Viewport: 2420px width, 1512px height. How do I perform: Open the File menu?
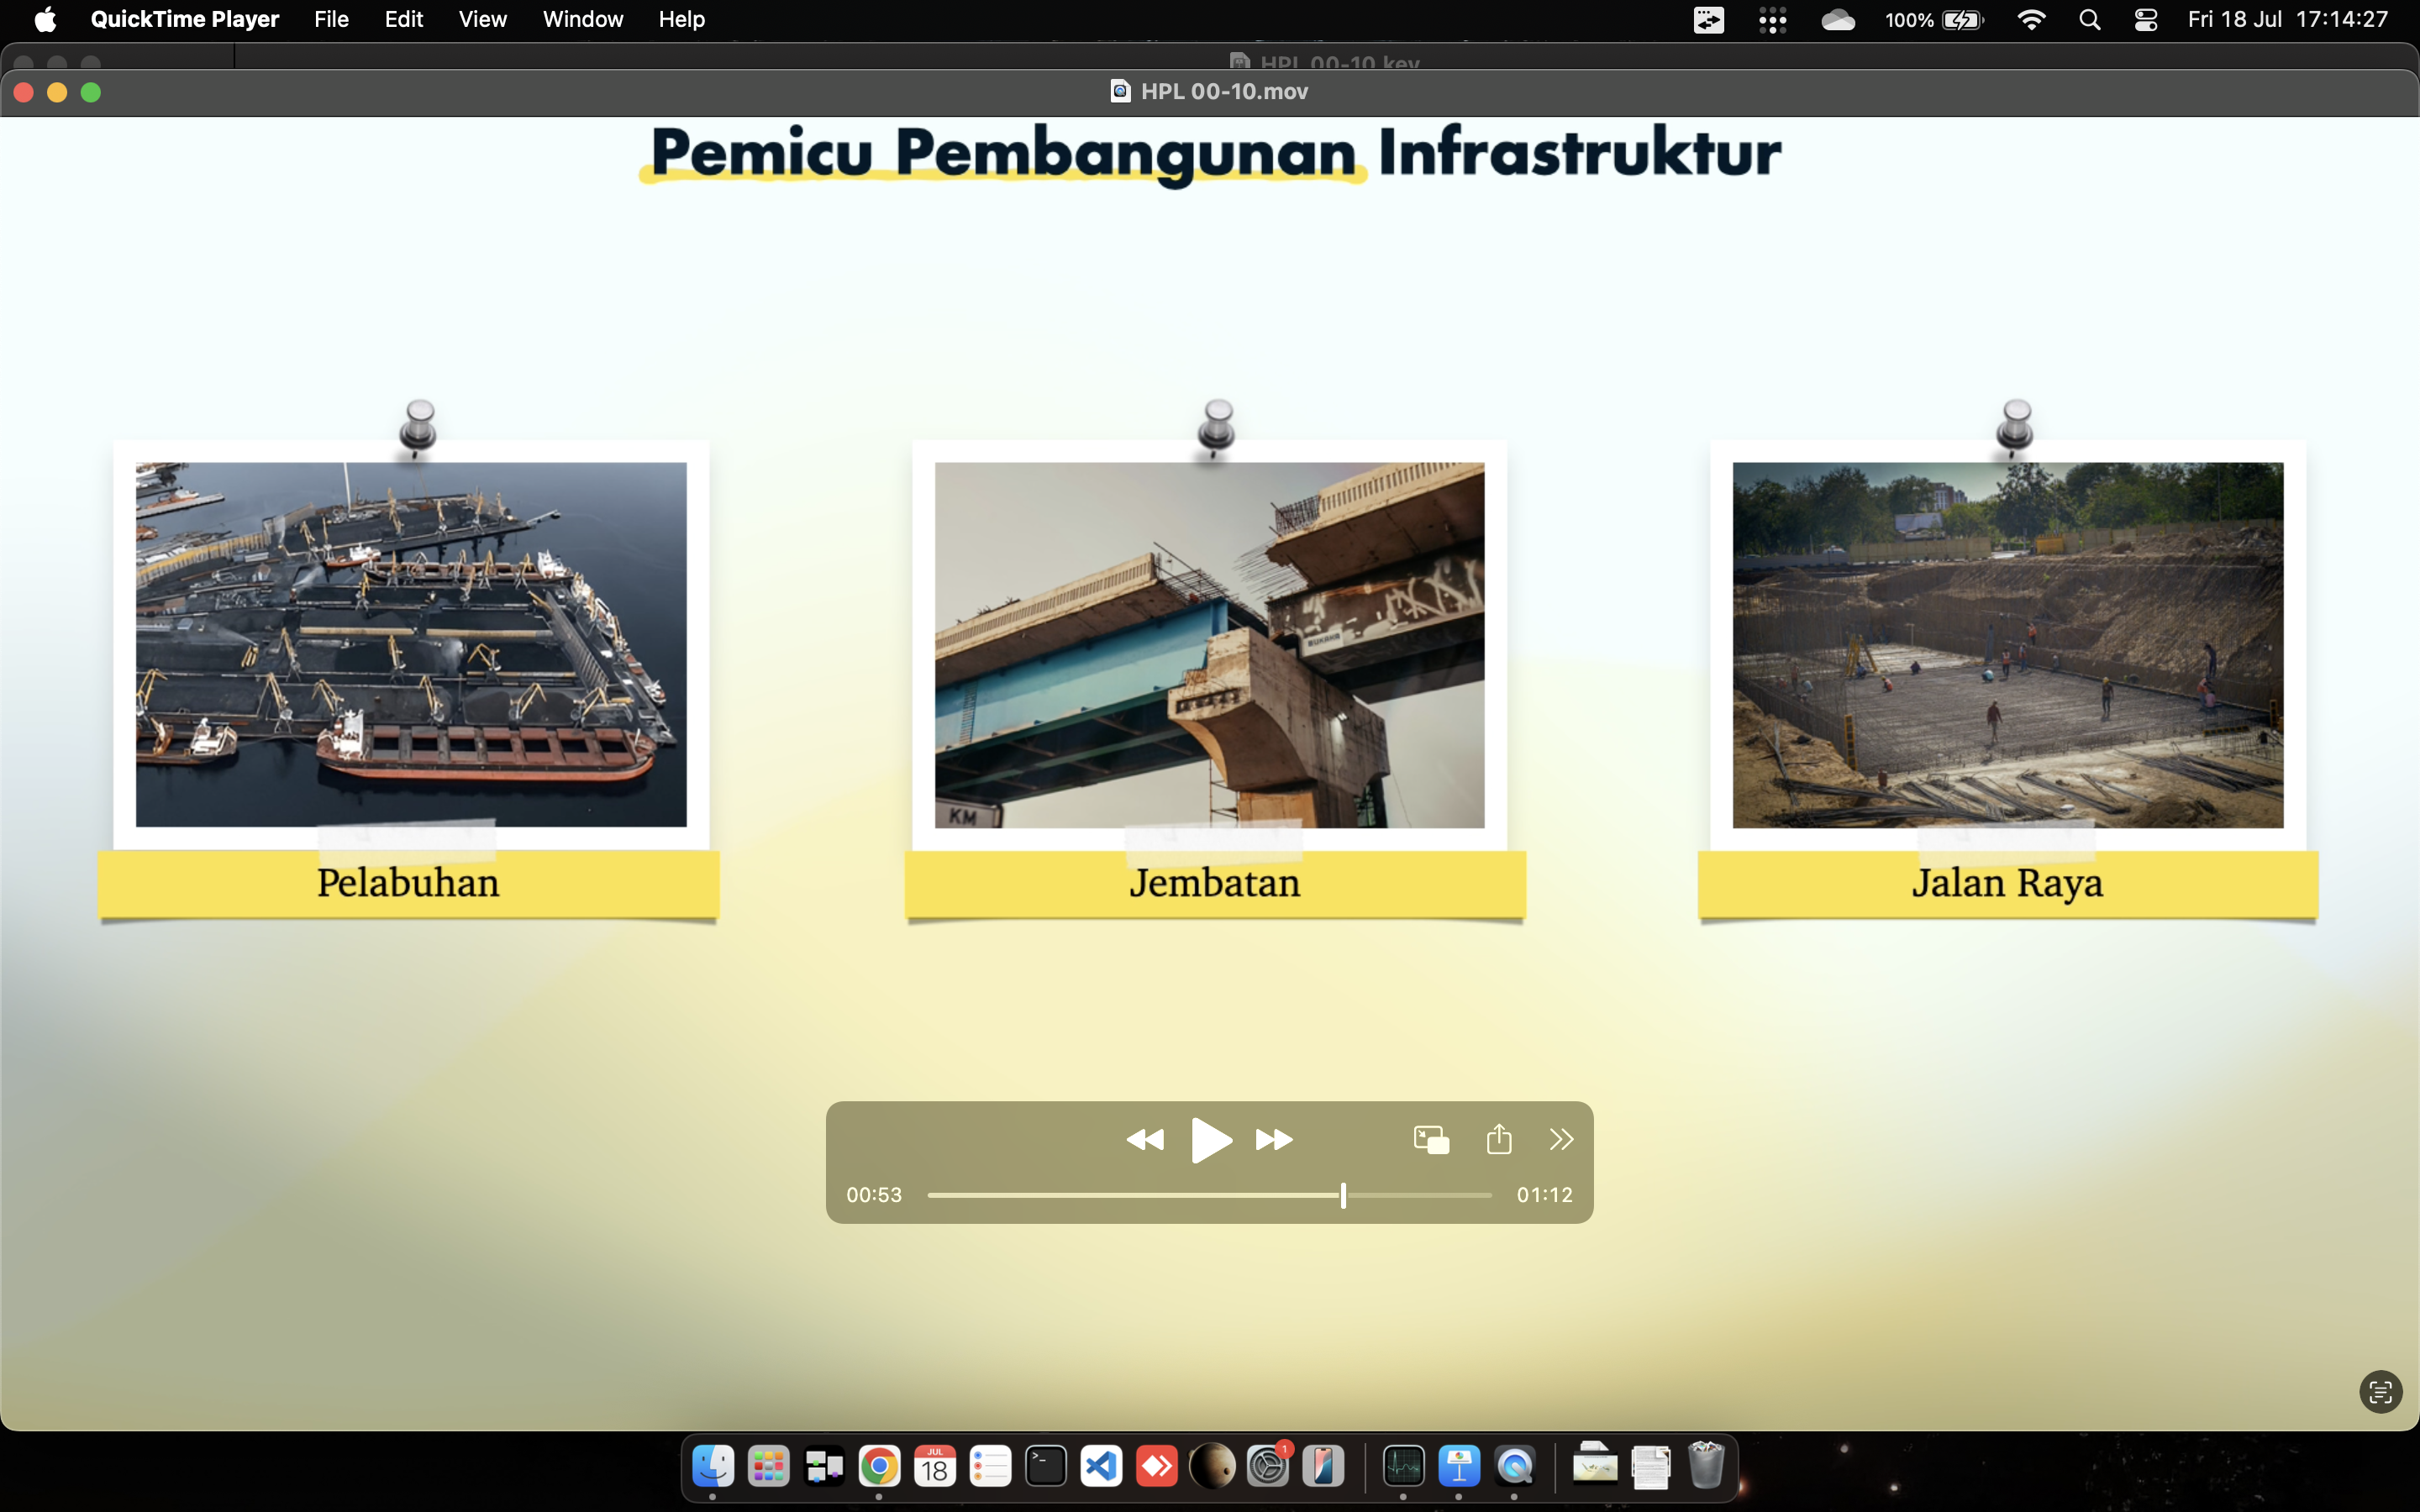pos(331,19)
